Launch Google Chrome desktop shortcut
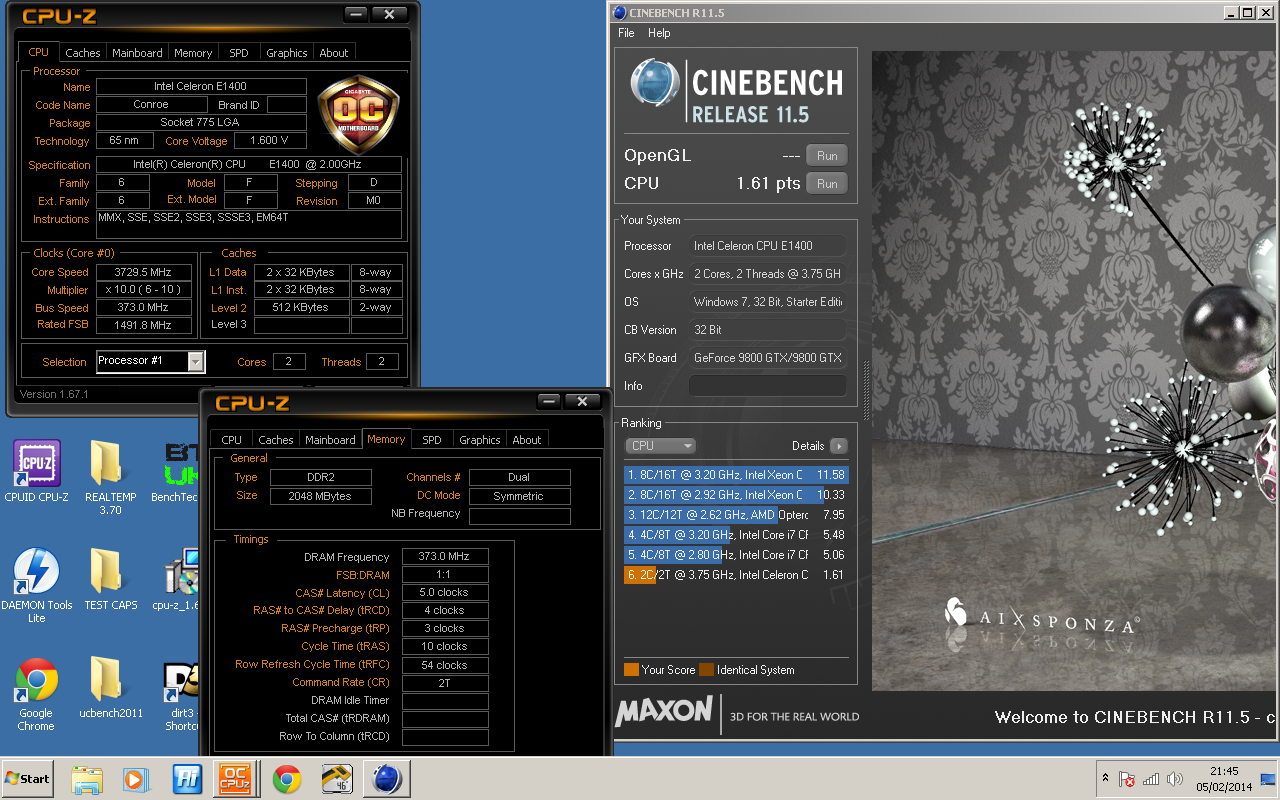Screen dimensions: 1280x800 36,695
